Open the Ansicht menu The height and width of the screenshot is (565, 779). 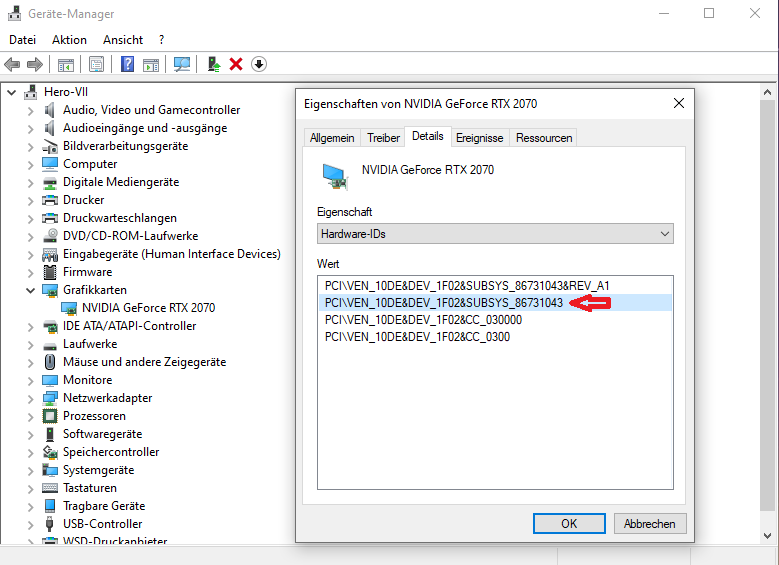point(123,40)
